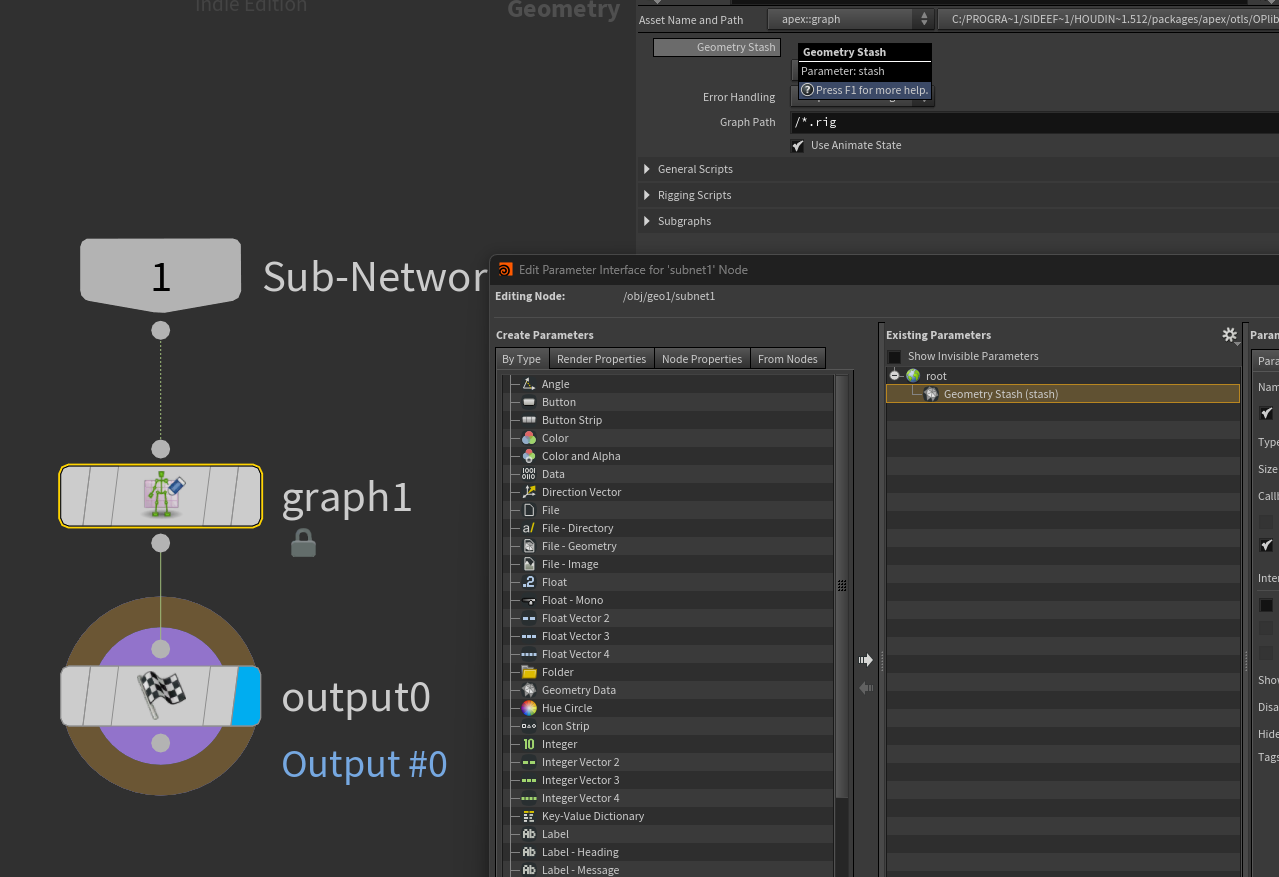Select the Direction Vector parameter type
Image resolution: width=1279 pixels, height=877 pixels.
[x=581, y=492]
